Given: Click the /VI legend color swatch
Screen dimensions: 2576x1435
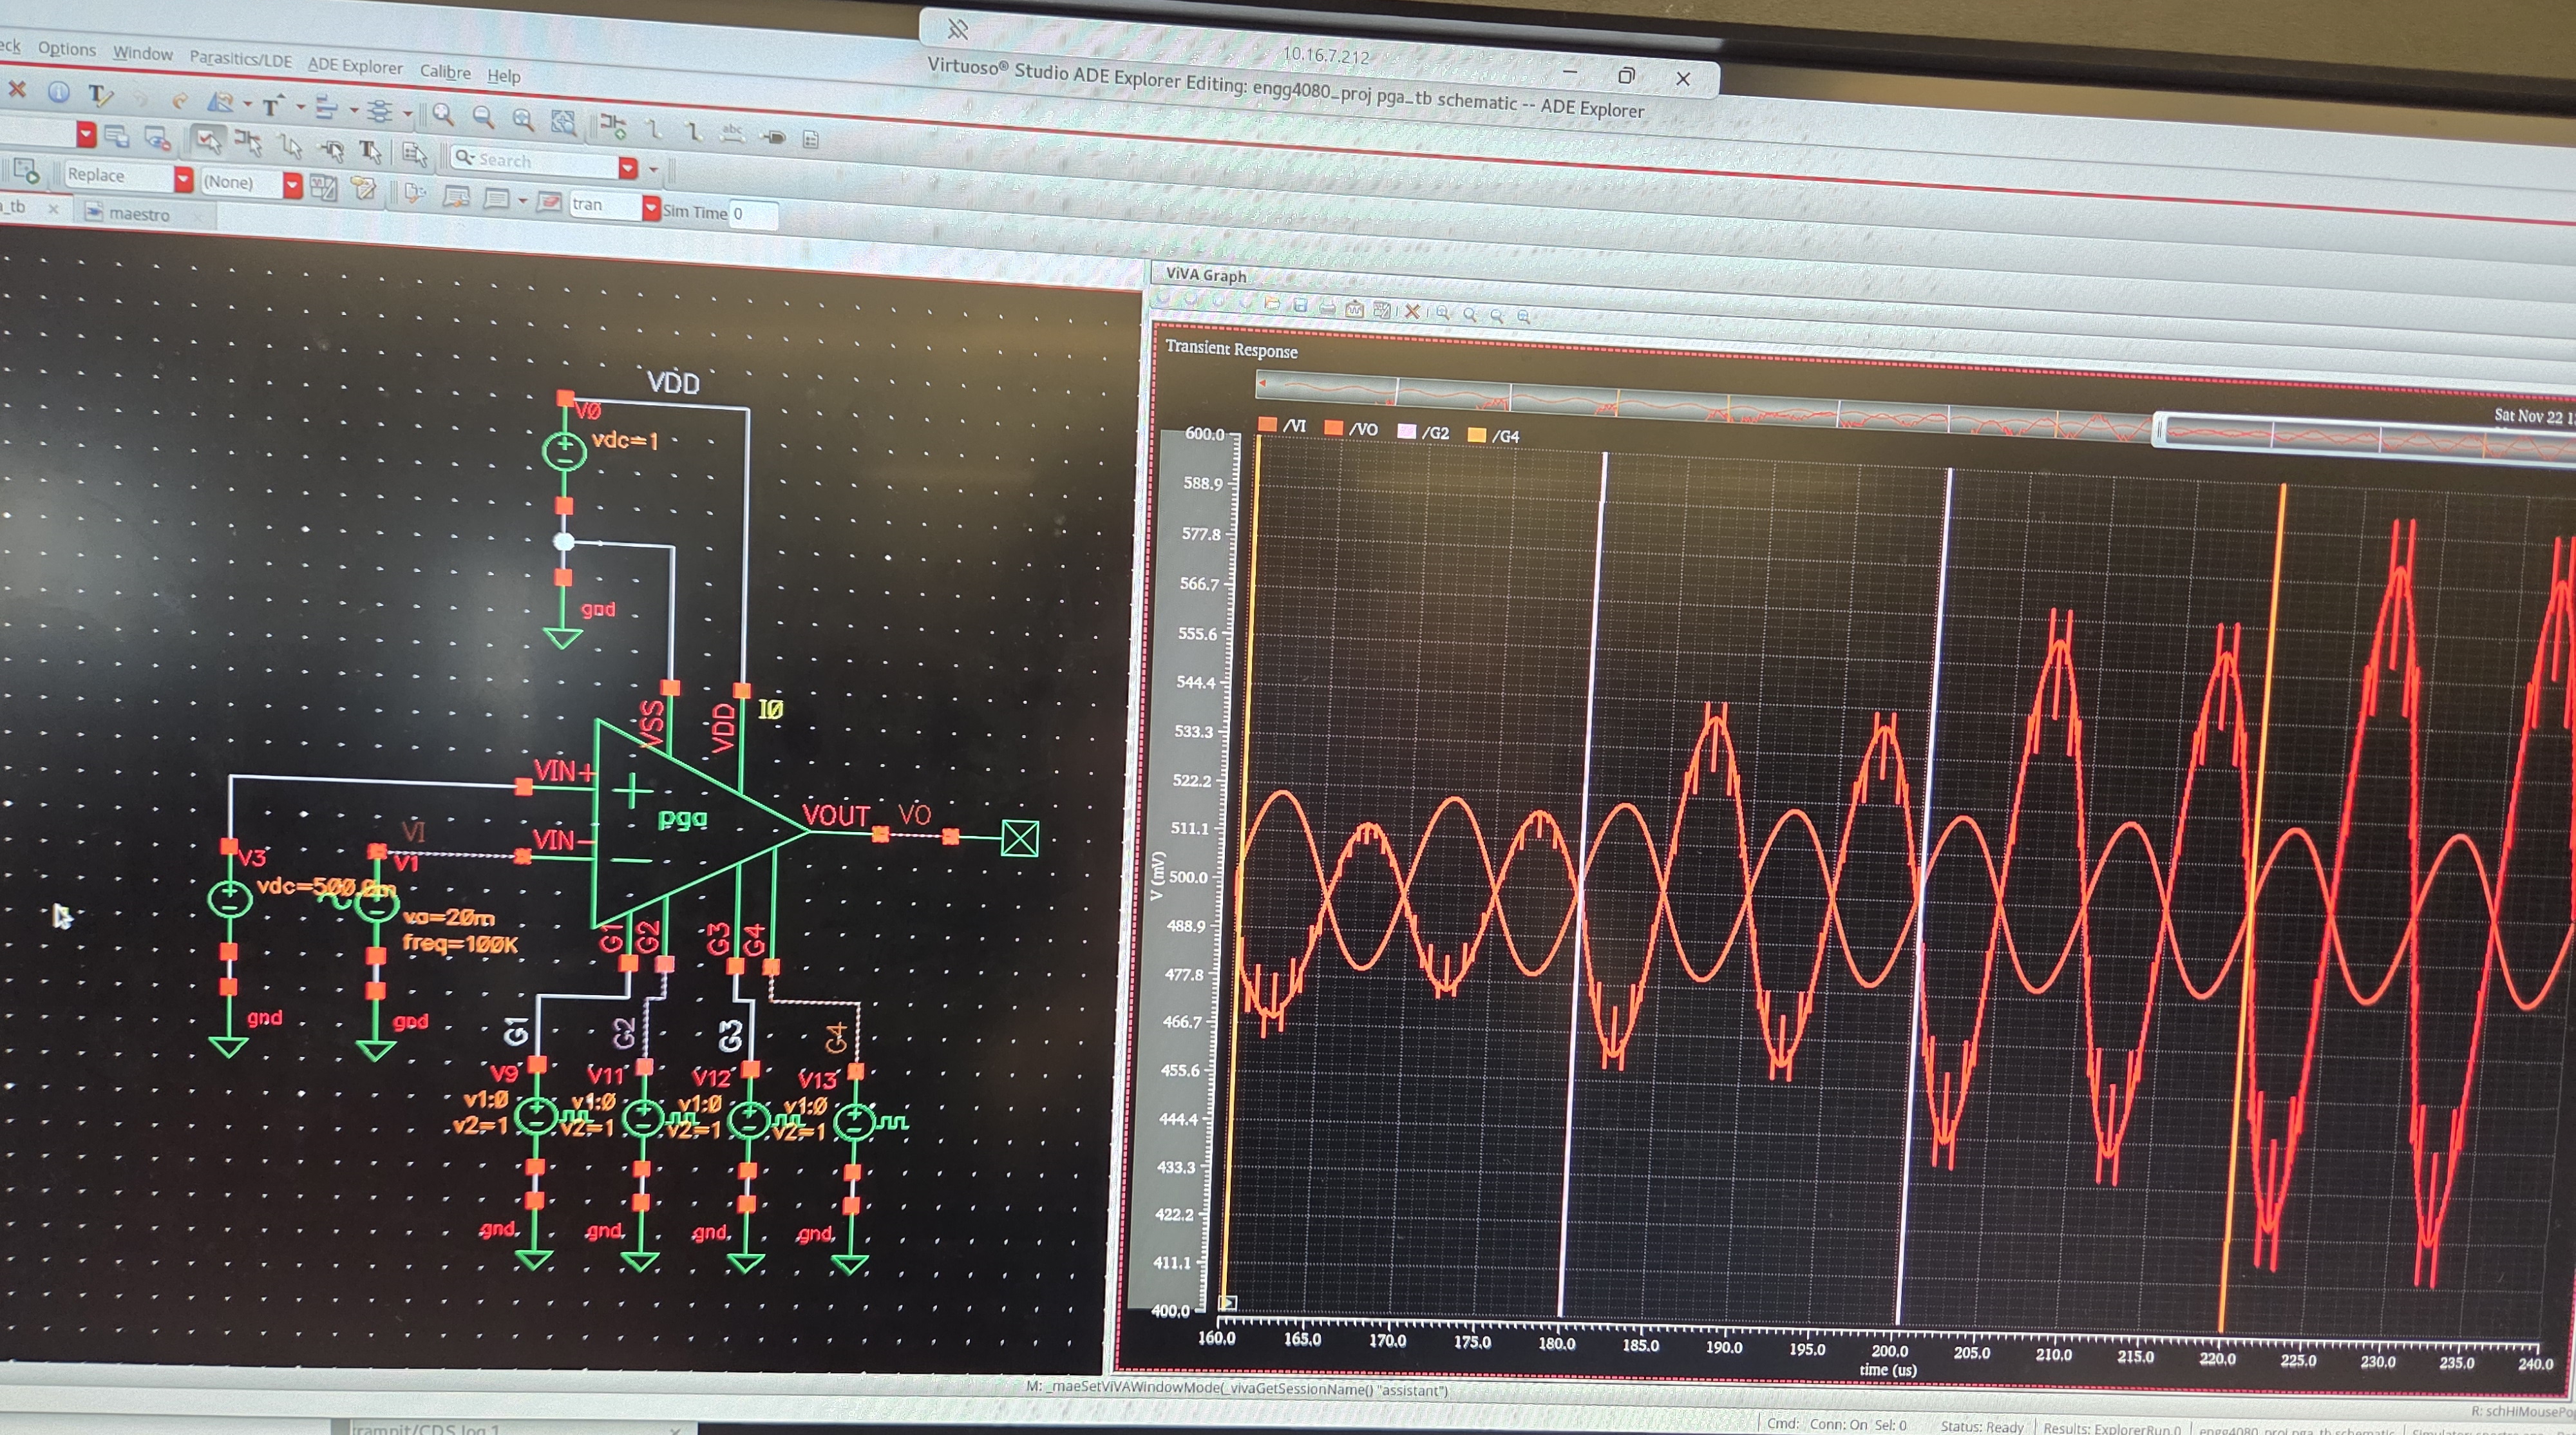Looking at the screenshot, I should tap(1267, 424).
